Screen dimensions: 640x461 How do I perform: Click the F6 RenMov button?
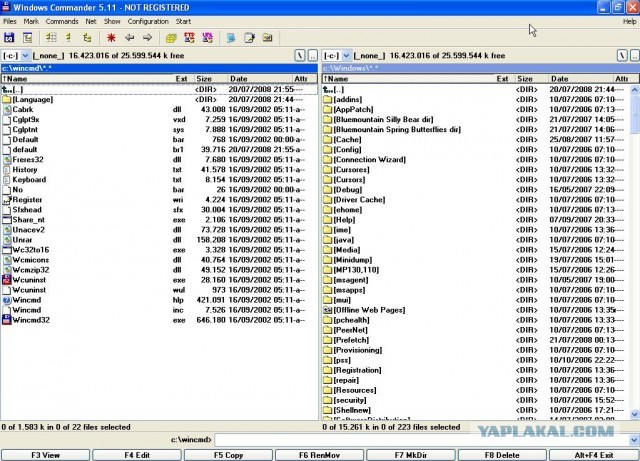320,455
